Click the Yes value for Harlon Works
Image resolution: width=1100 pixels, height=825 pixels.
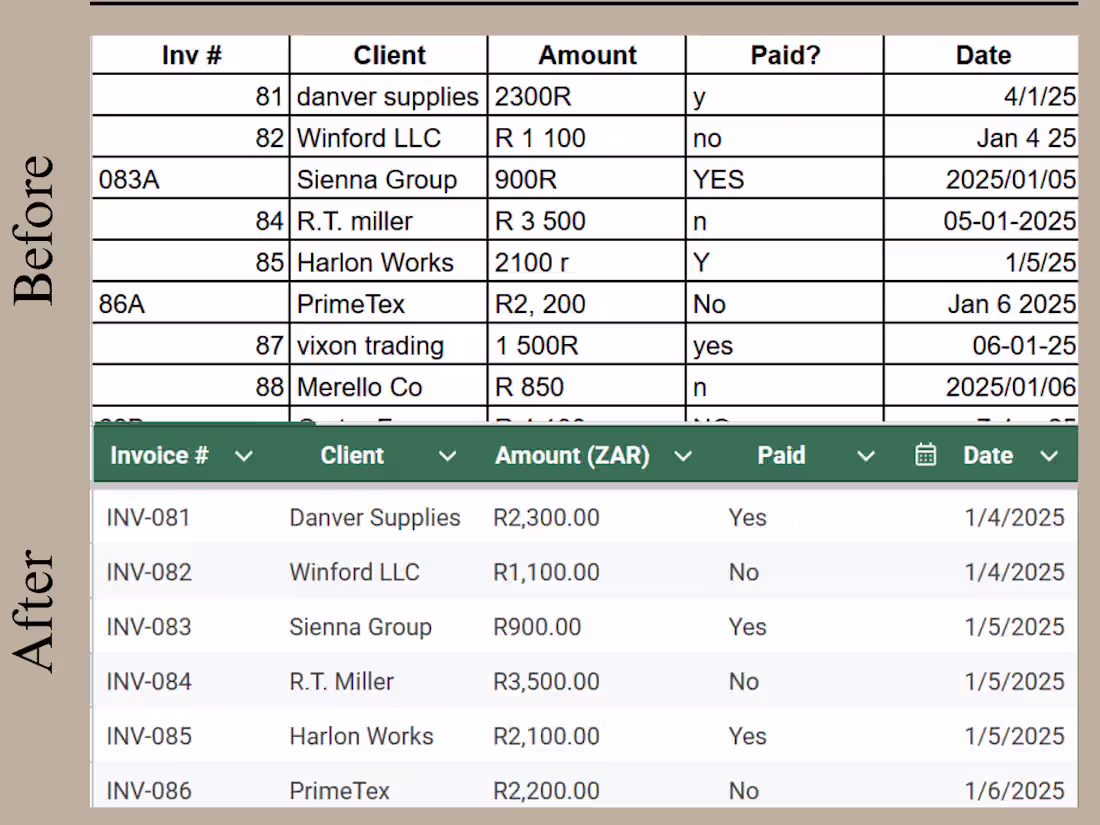tap(747, 736)
